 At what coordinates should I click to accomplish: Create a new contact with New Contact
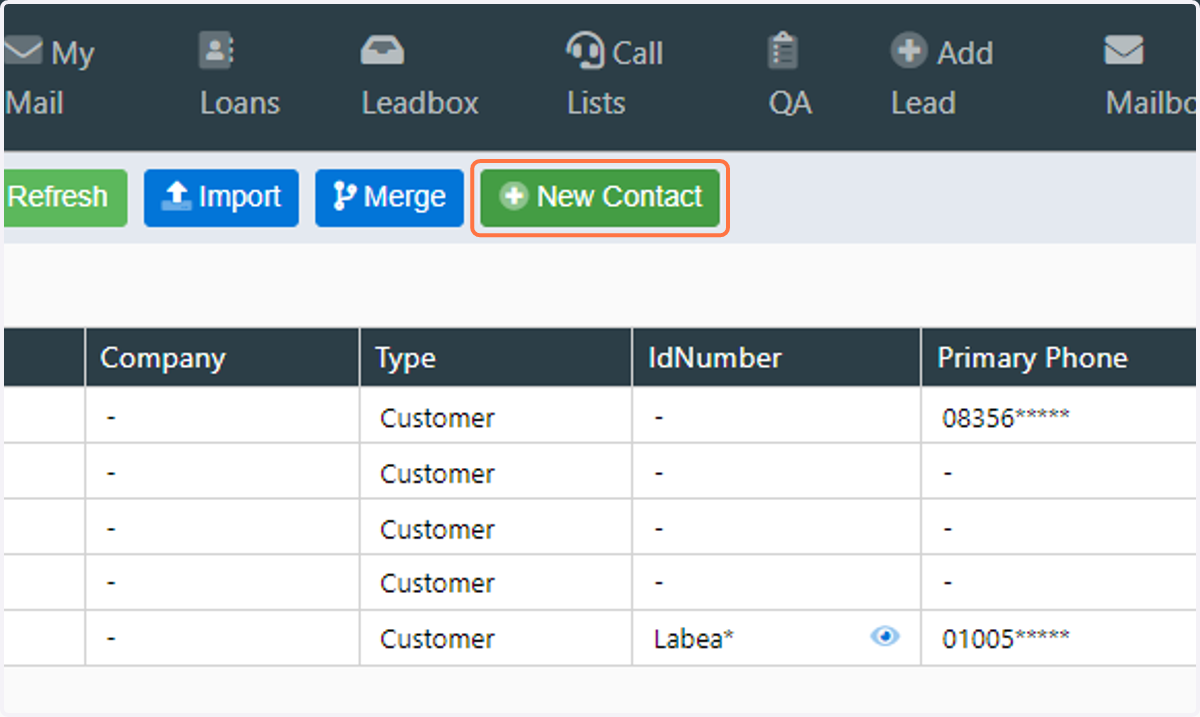[x=600, y=197]
